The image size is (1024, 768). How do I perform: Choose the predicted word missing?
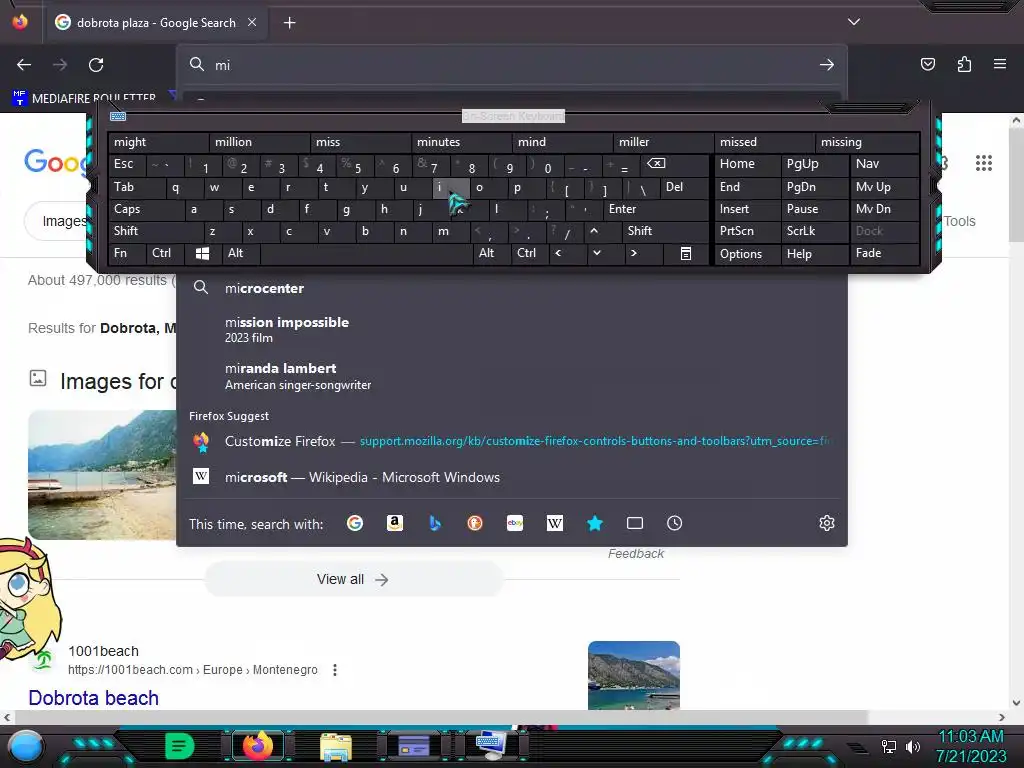coord(867,142)
